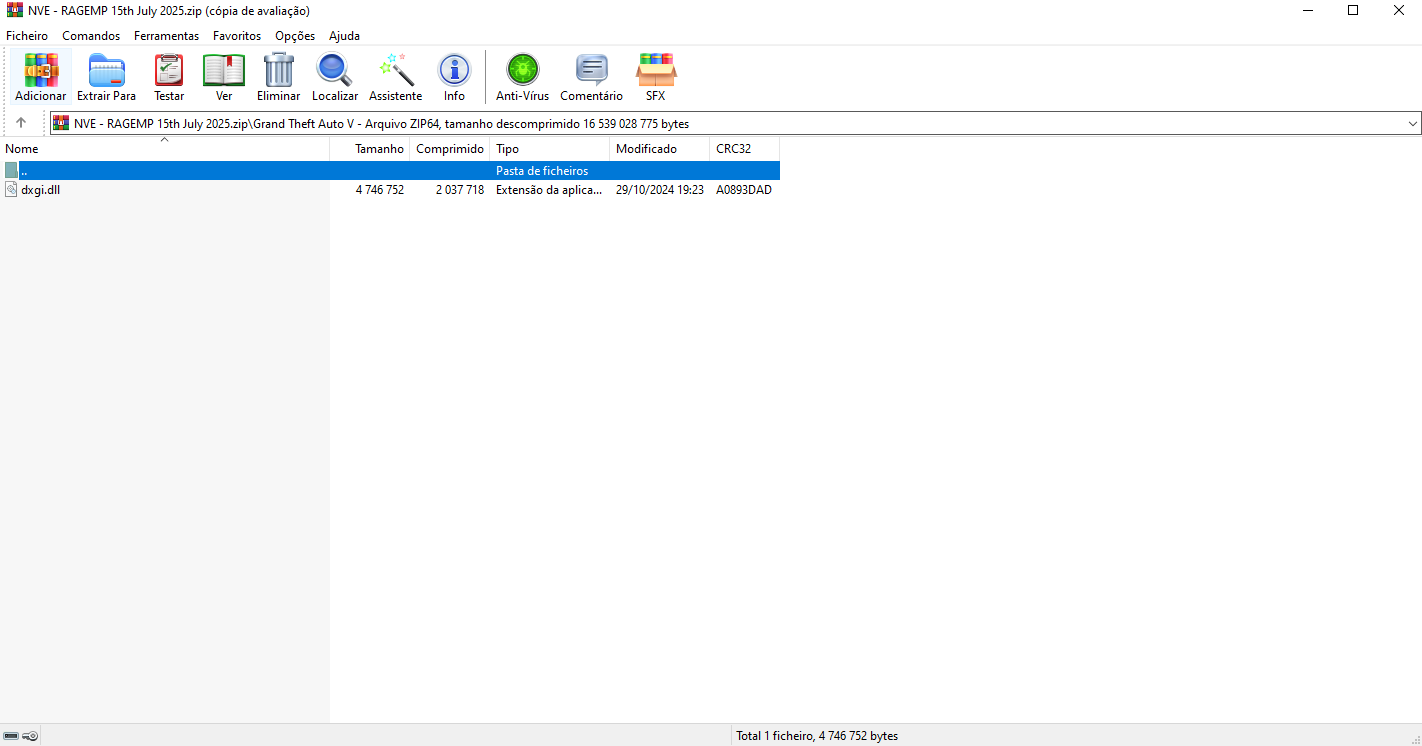Open the Opções menu

point(295,35)
